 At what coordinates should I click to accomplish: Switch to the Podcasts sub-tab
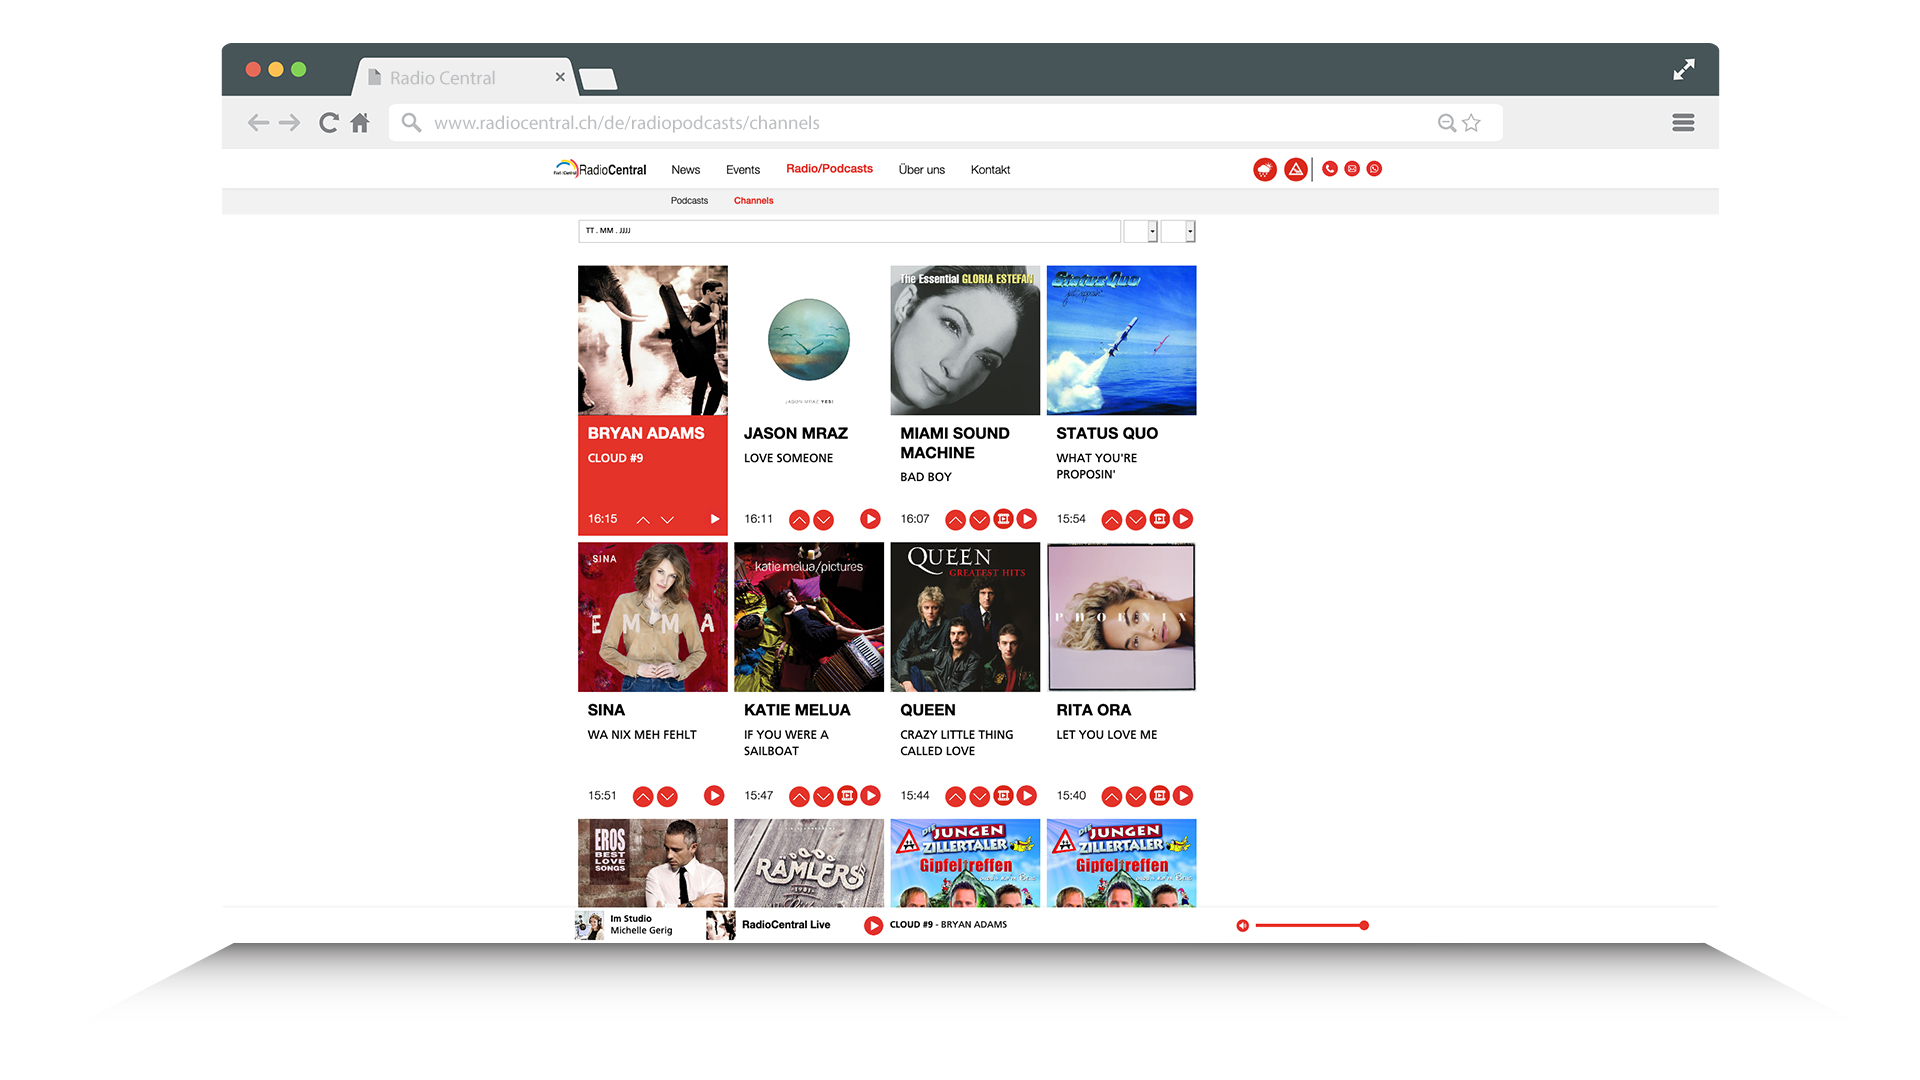click(x=689, y=201)
